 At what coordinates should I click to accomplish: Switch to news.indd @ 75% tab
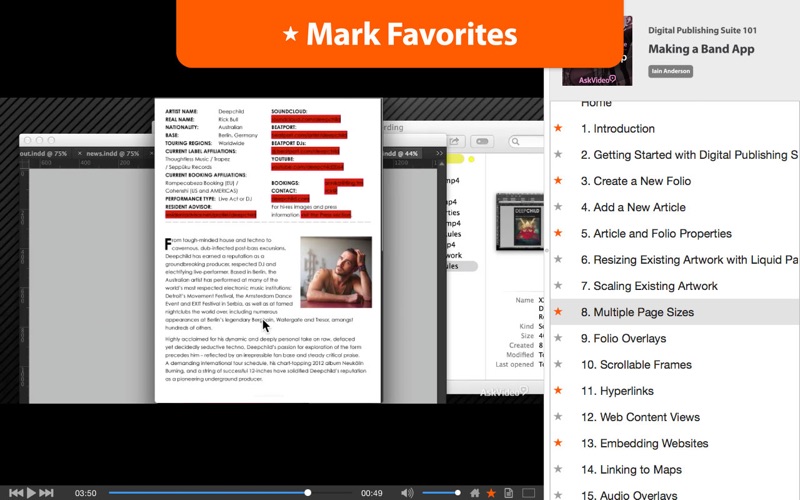click(x=112, y=153)
